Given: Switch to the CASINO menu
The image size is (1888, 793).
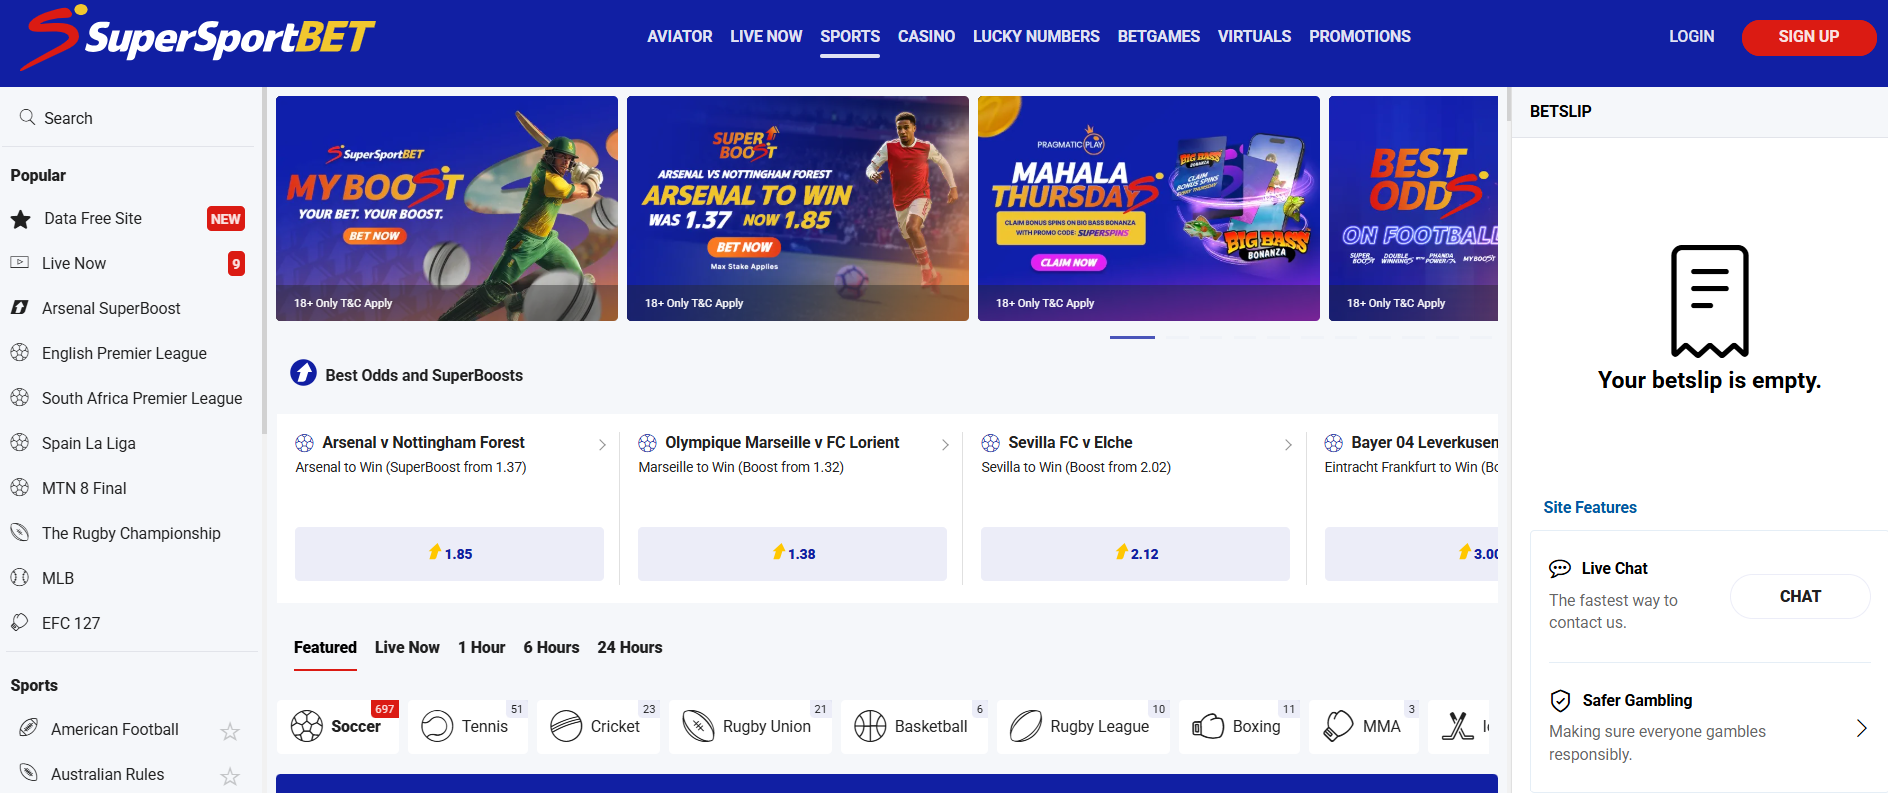Looking at the screenshot, I should point(926,36).
